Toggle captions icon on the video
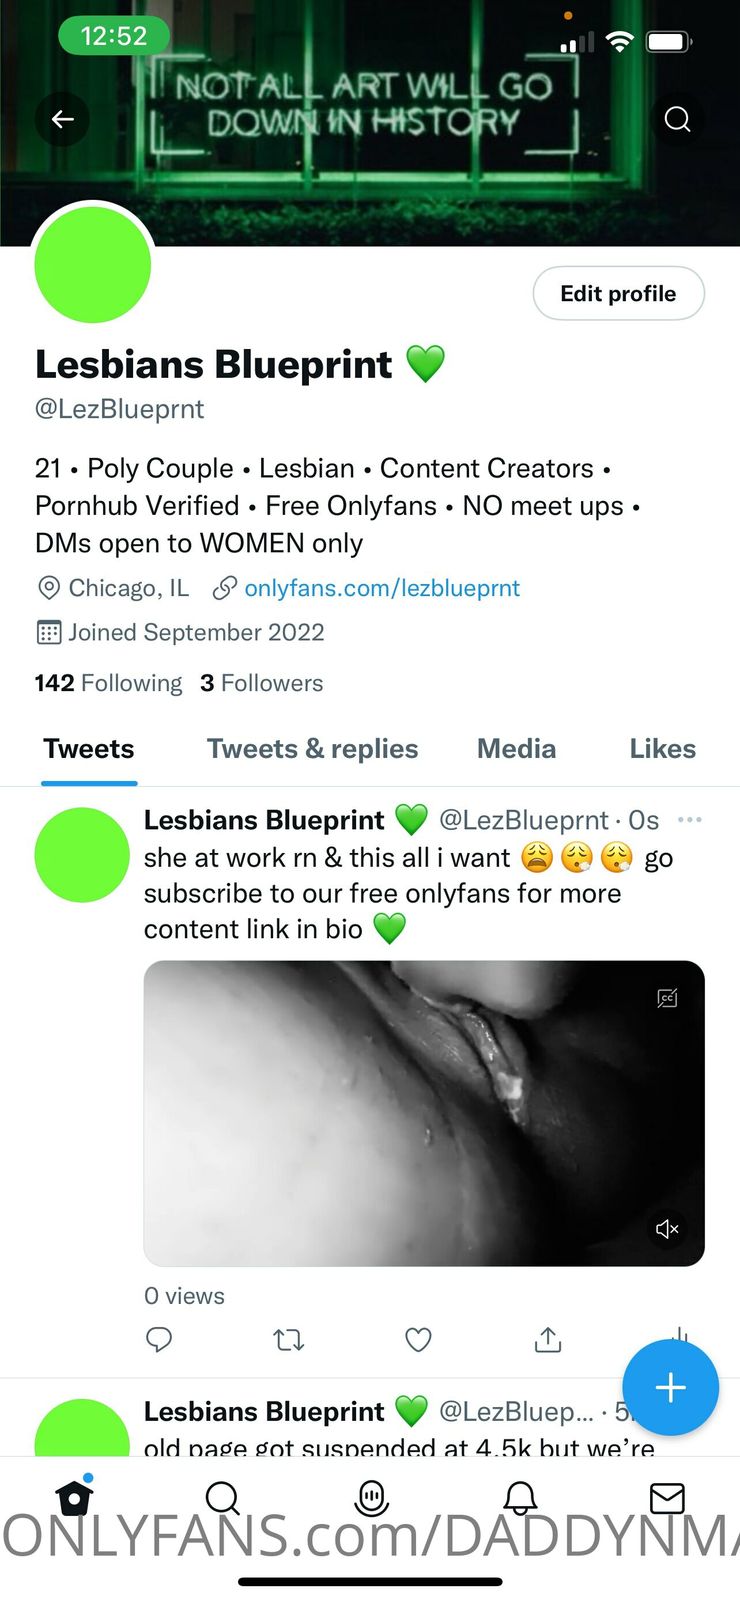Screen dimensions: 740x1600 coord(667,998)
